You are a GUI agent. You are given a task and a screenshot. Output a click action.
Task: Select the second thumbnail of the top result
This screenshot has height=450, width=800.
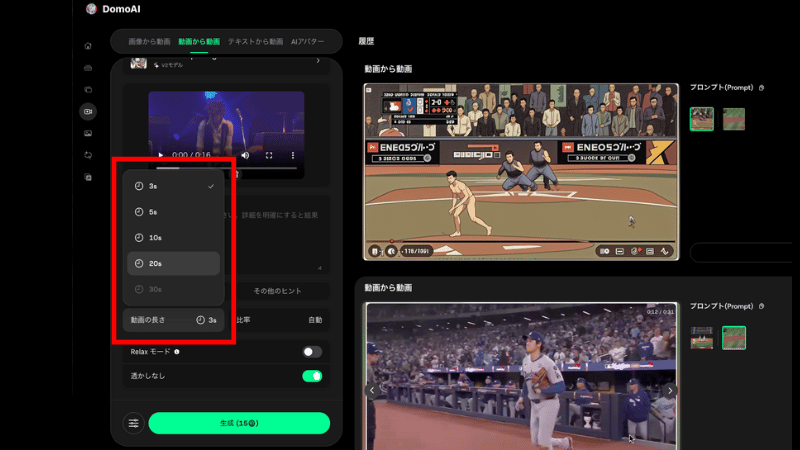(734, 119)
